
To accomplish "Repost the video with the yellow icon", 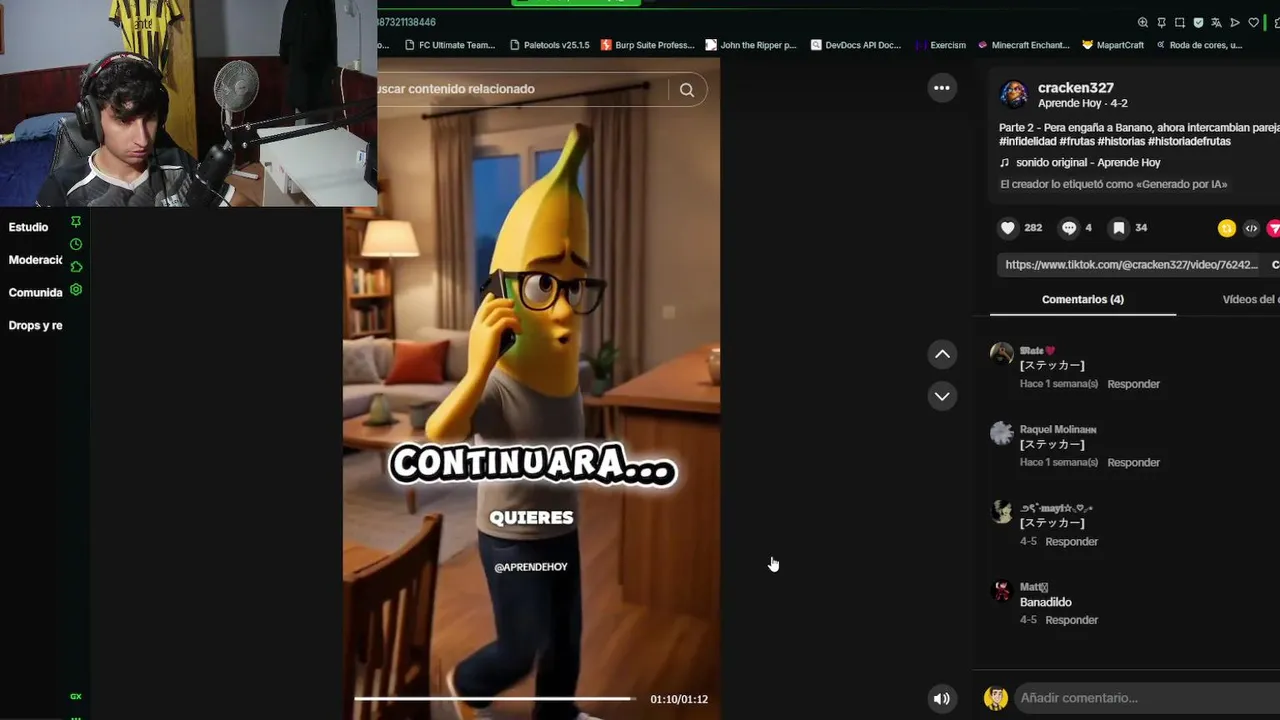I will [1227, 228].
